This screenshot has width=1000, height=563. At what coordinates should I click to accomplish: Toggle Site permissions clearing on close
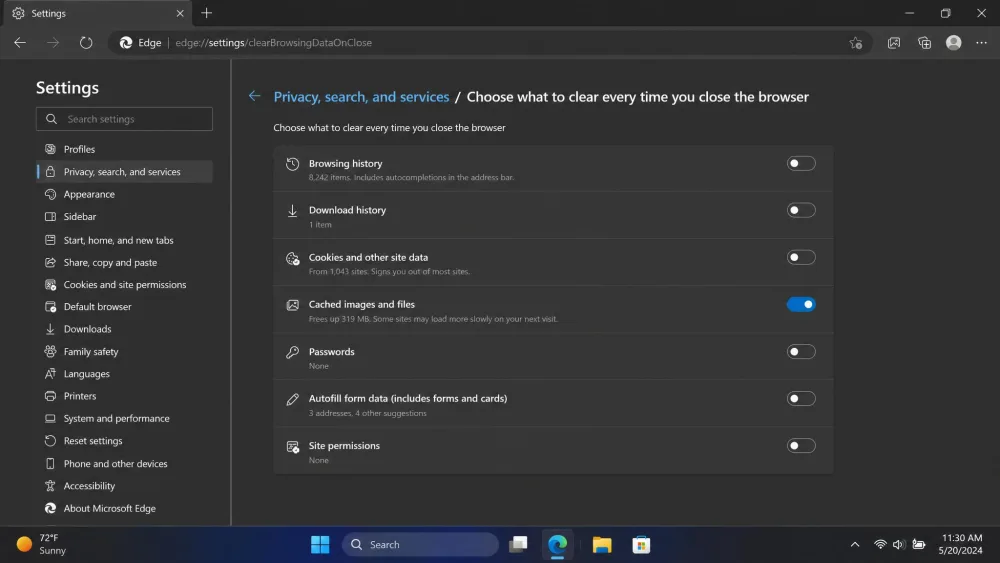801,446
